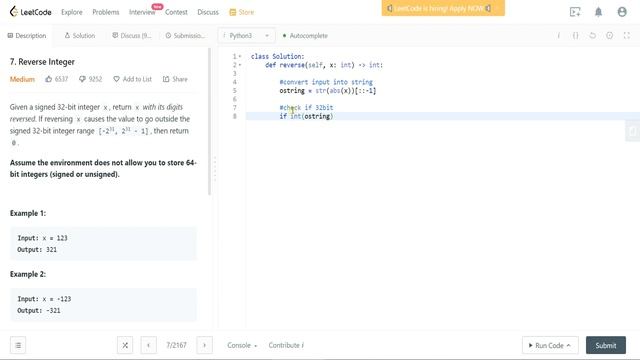Go to next problem arrow
Viewport: 640px width, 360px height.
pos(204,345)
